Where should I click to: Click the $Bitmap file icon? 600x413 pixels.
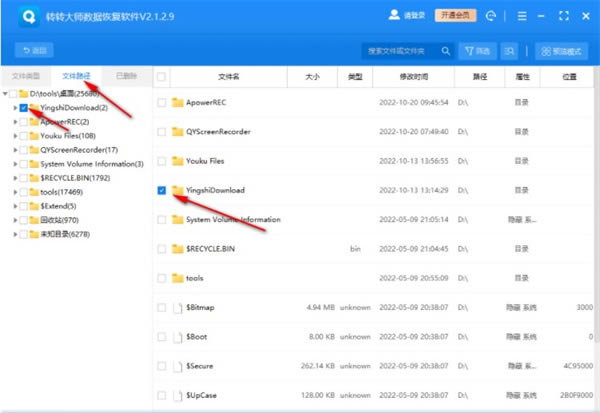177,307
